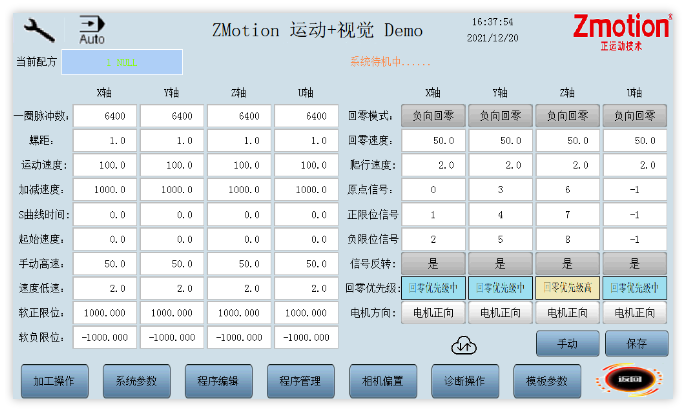Edit X轴 一圈脉冲数 field 6400

pyautogui.click(x=105, y=116)
